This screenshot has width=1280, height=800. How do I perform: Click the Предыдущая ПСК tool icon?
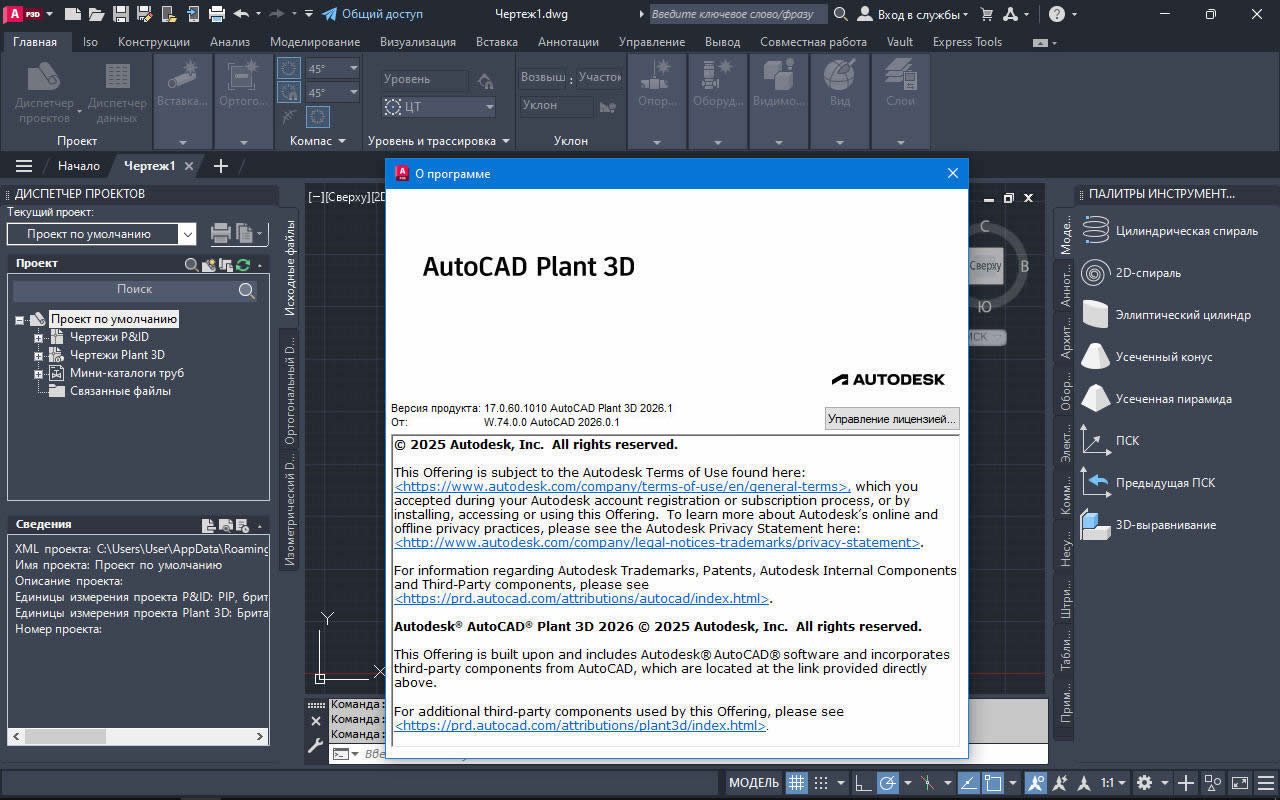1097,483
